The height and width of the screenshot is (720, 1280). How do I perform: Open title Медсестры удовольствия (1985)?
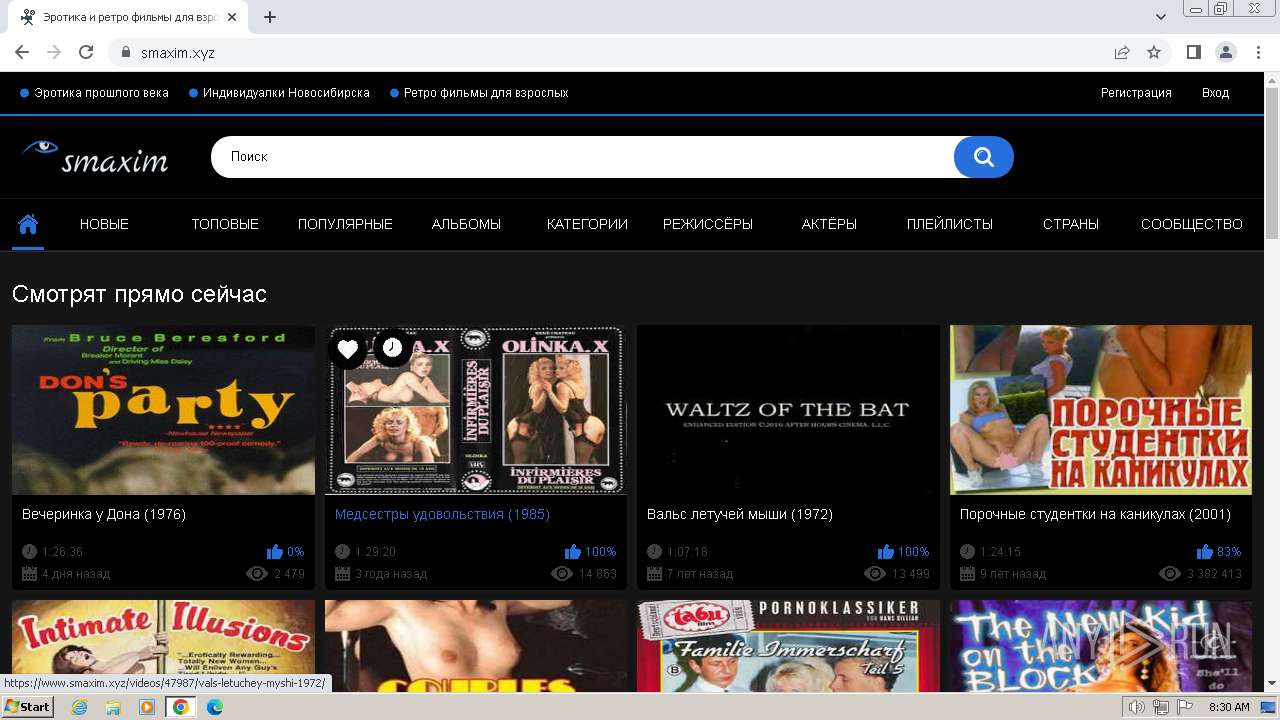pos(442,514)
